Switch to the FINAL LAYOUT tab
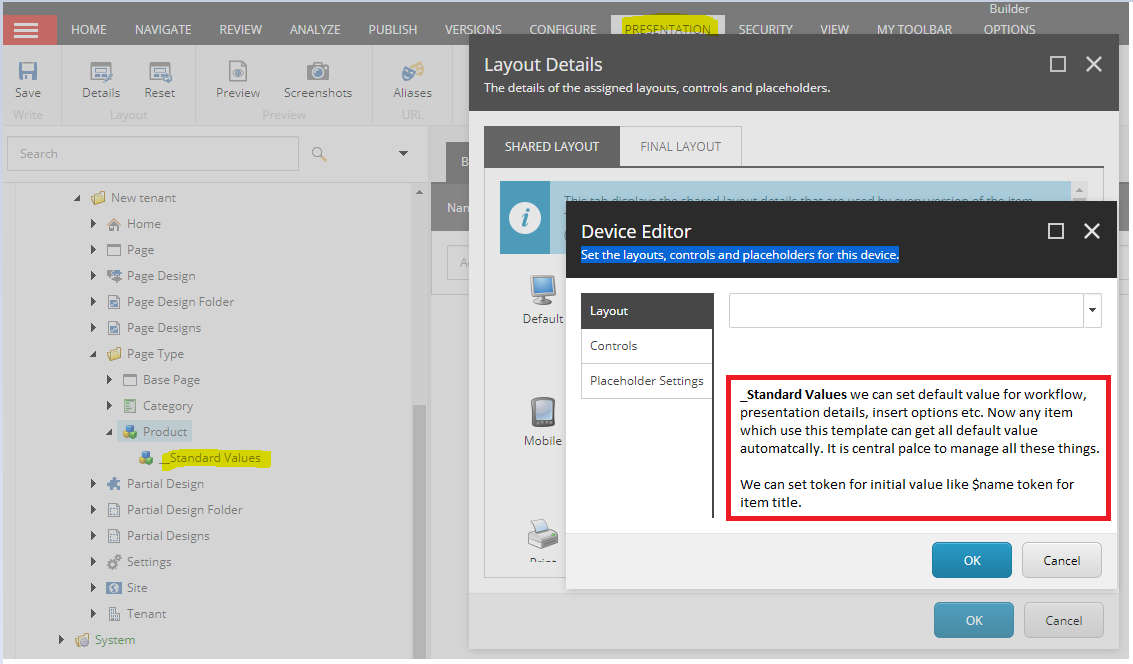This screenshot has height=664, width=1133. [680, 145]
